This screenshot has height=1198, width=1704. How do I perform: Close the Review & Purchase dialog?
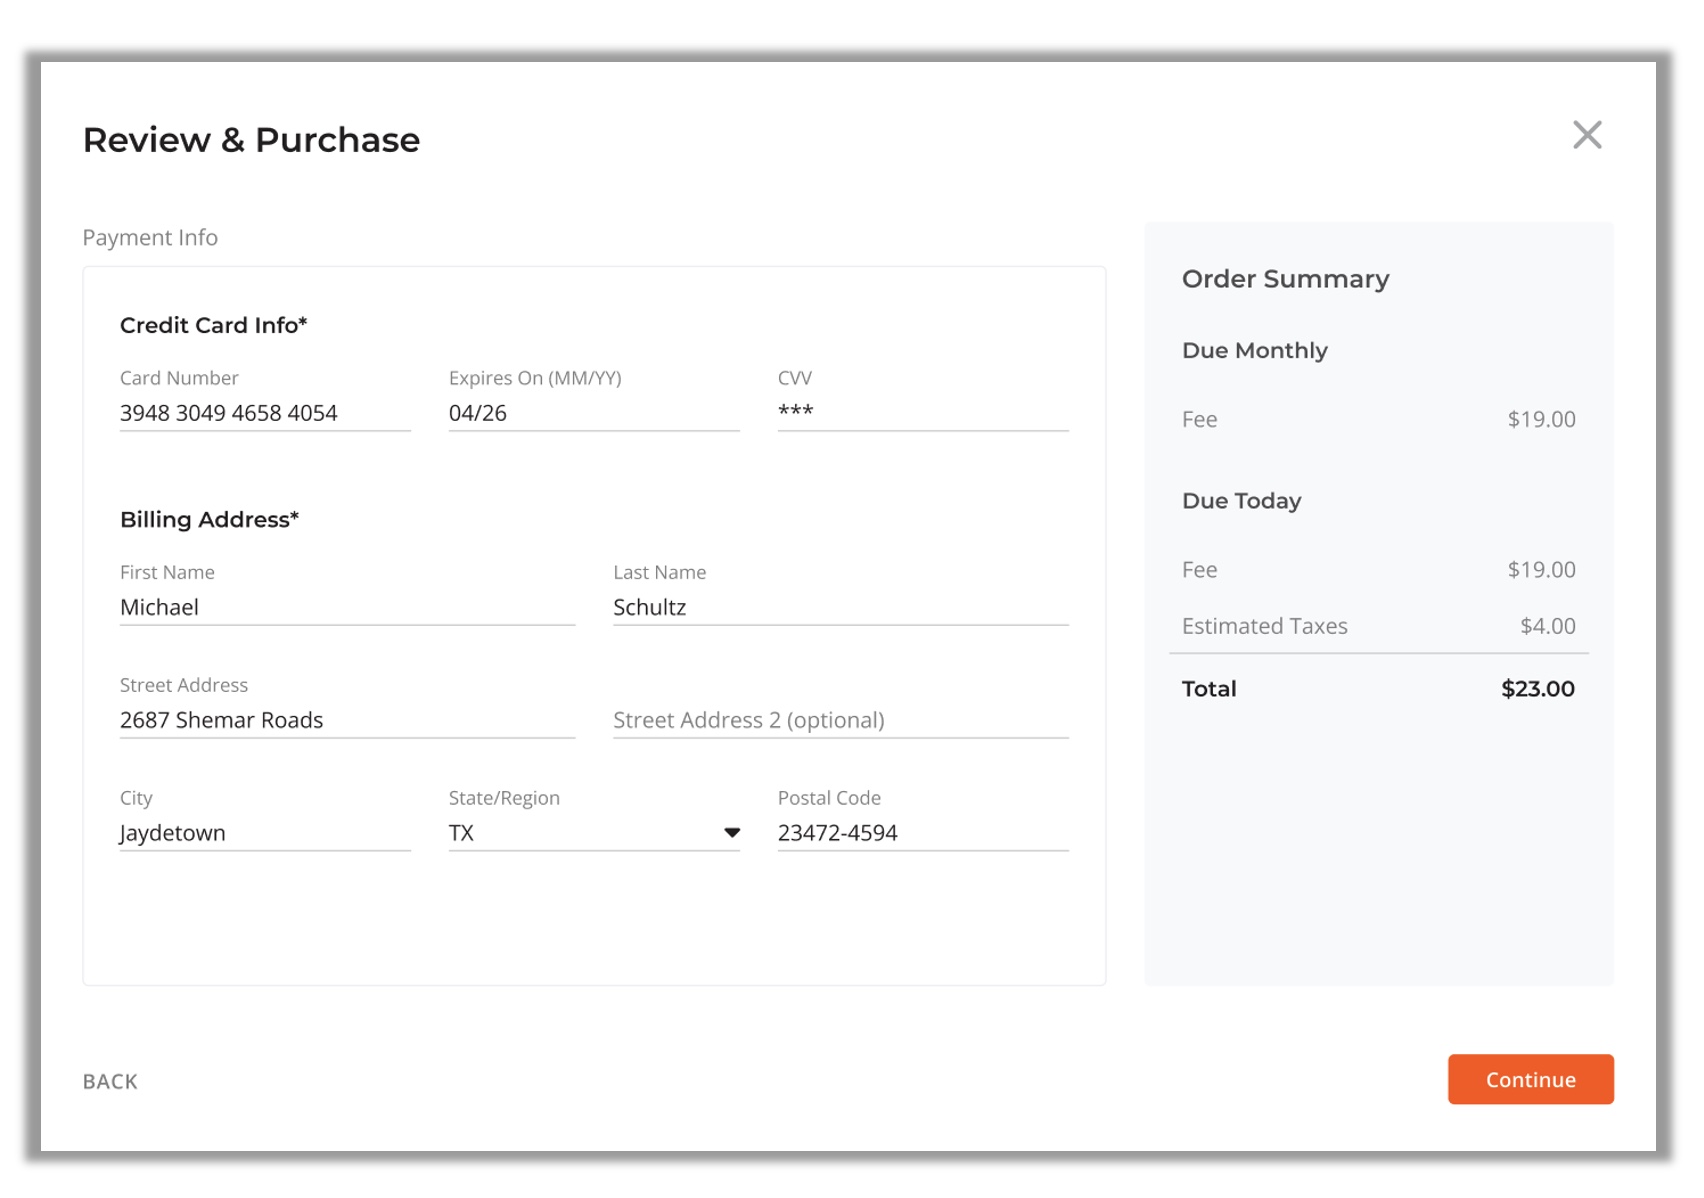click(1586, 135)
